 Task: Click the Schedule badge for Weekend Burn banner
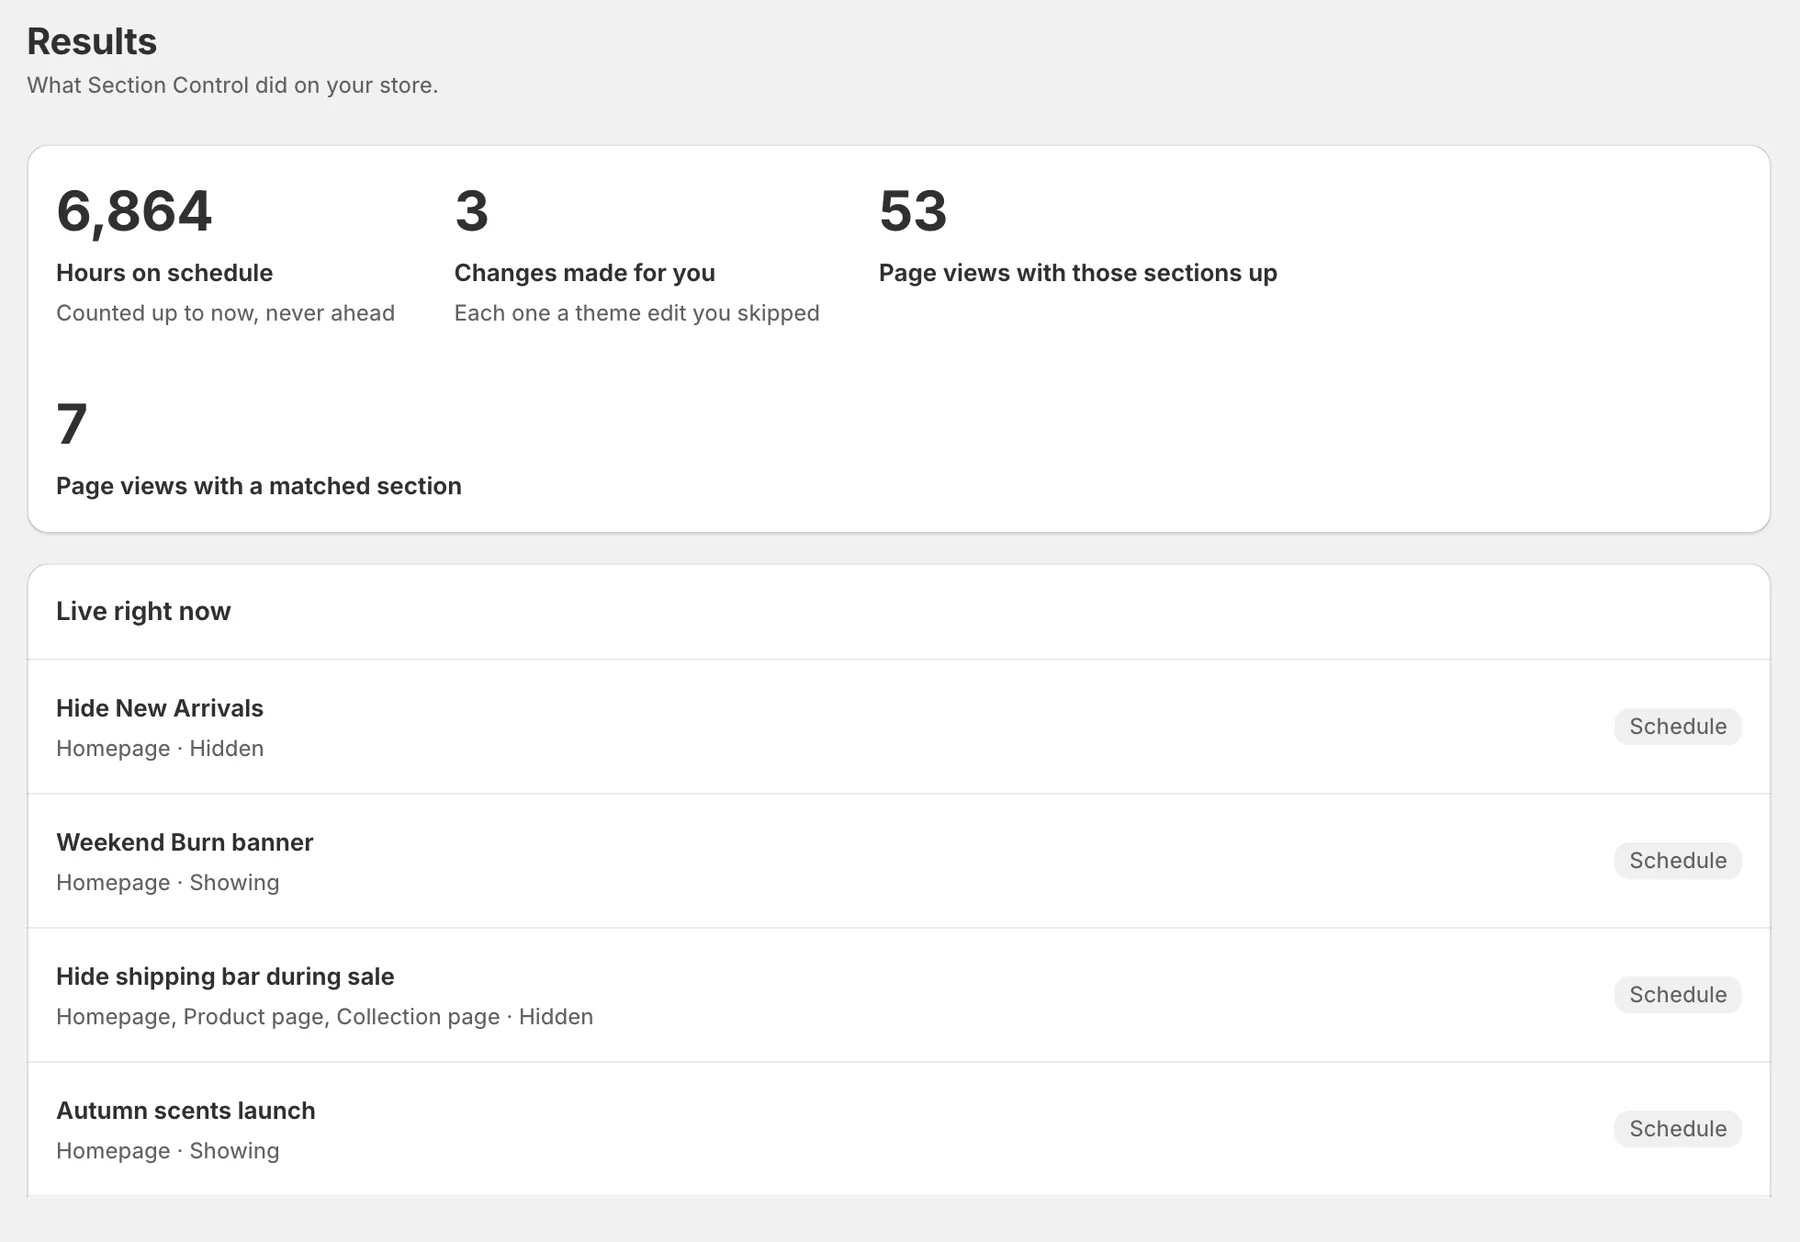1677,860
